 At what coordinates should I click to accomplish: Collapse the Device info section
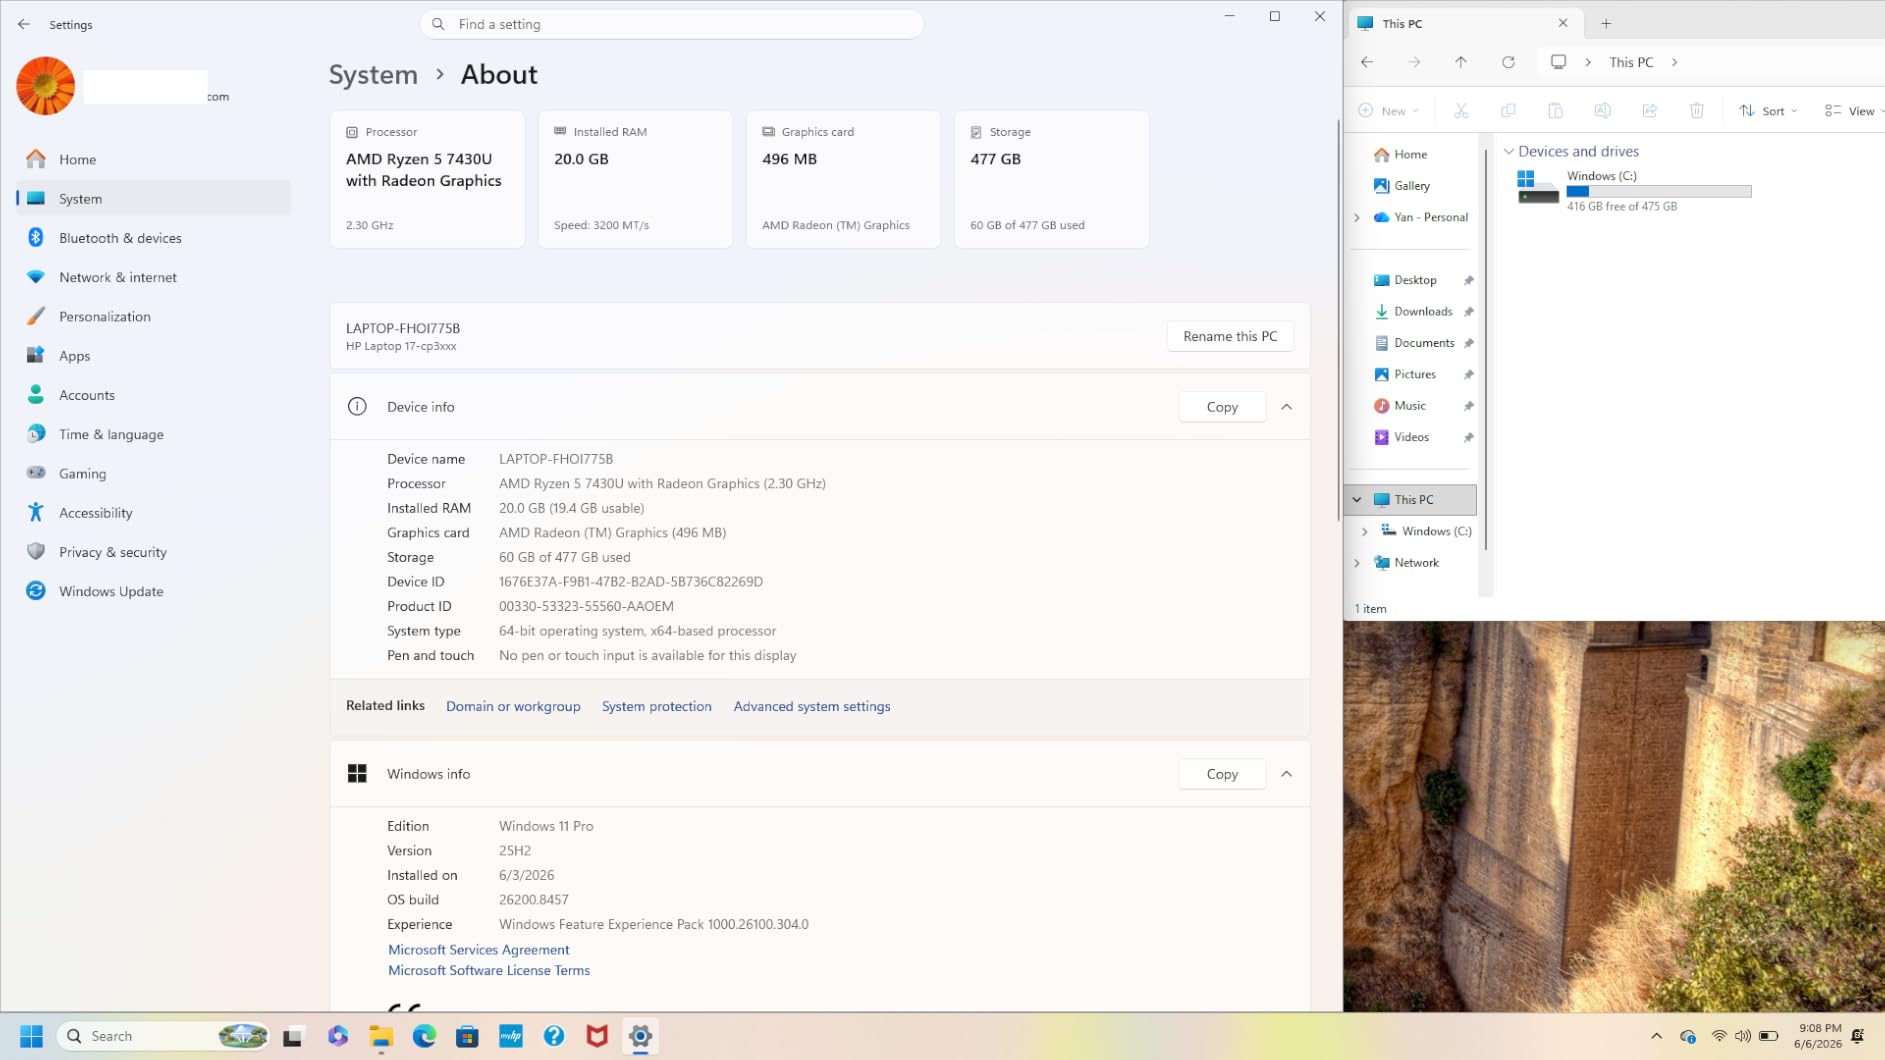[1287, 407]
